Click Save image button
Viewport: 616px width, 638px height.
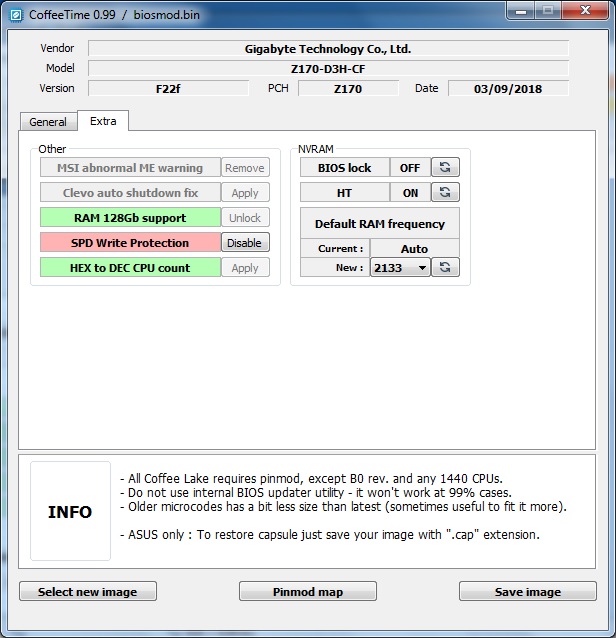(528, 591)
